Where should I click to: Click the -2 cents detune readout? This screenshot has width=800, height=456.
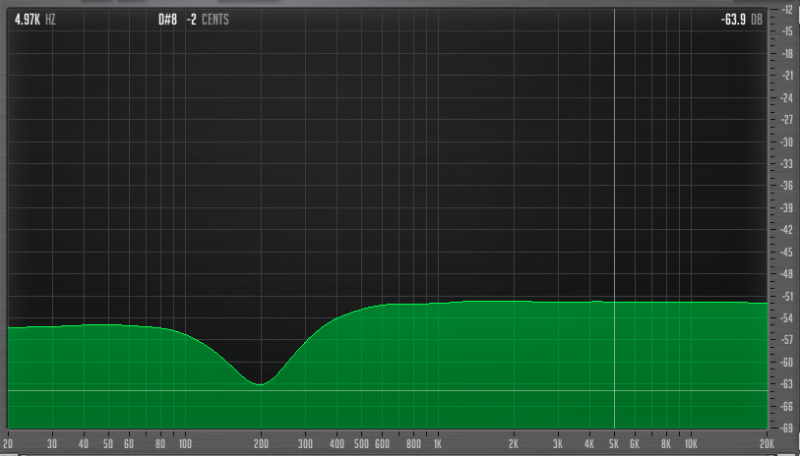pos(203,19)
